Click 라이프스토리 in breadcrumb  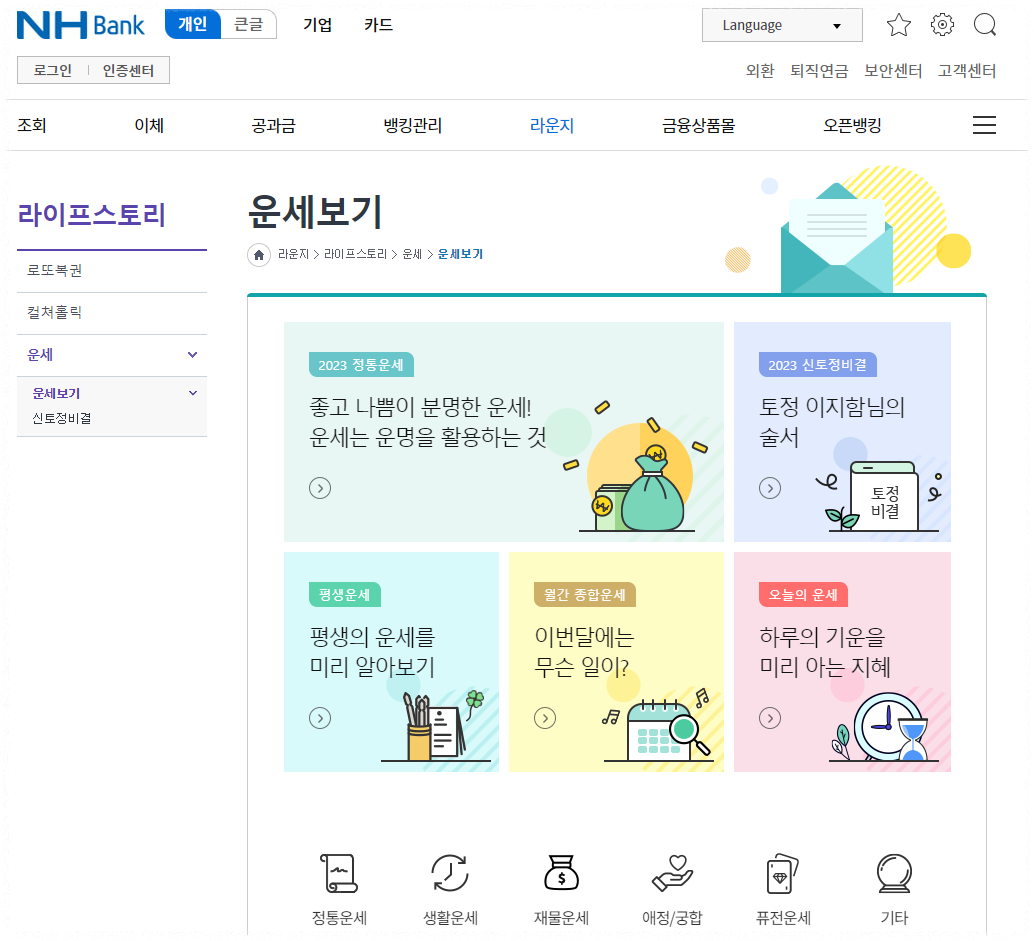[x=355, y=255]
